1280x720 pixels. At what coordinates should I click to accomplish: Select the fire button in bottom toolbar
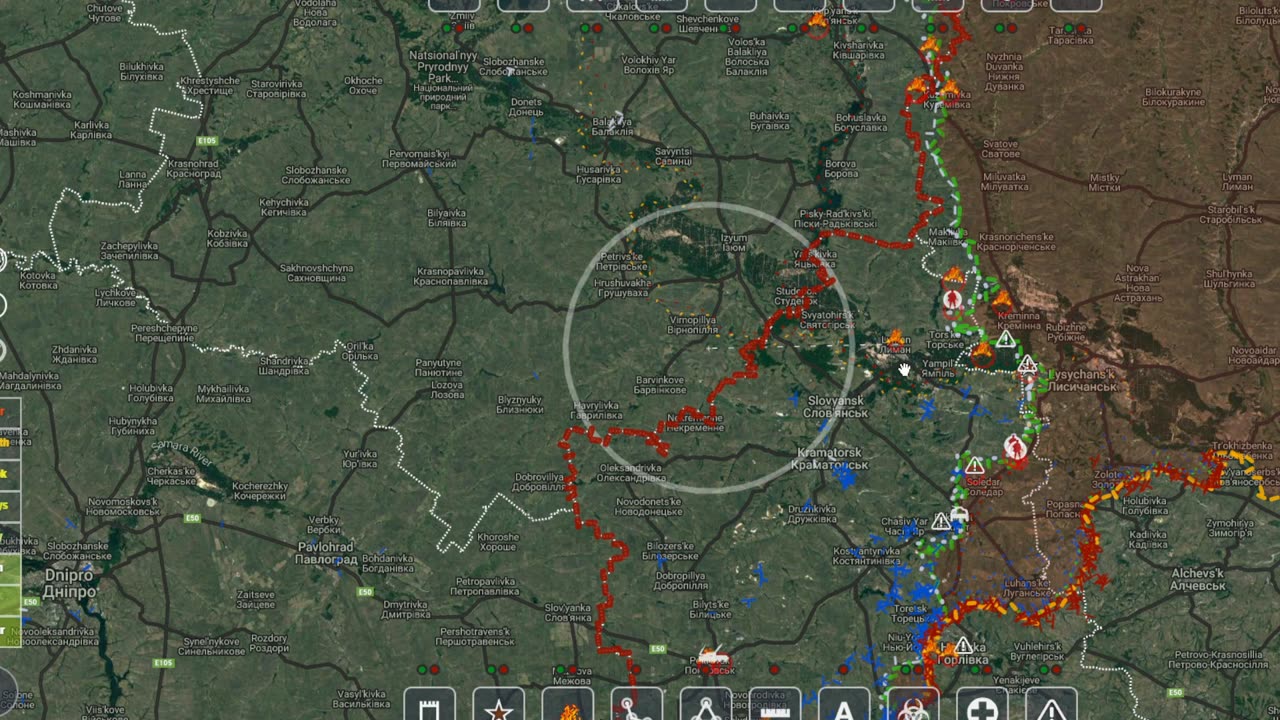click(568, 705)
